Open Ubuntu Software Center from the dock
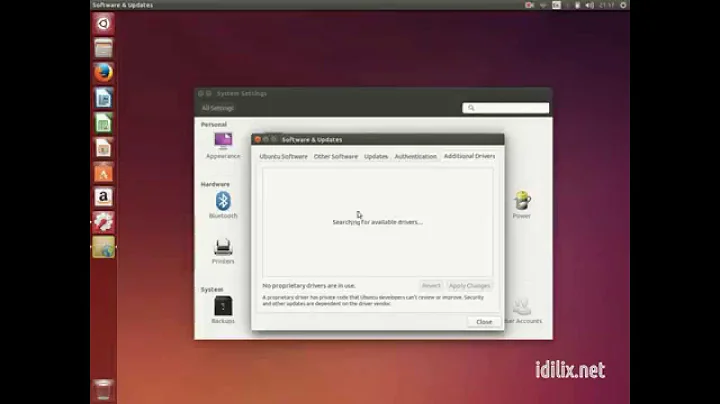 pos(103,173)
